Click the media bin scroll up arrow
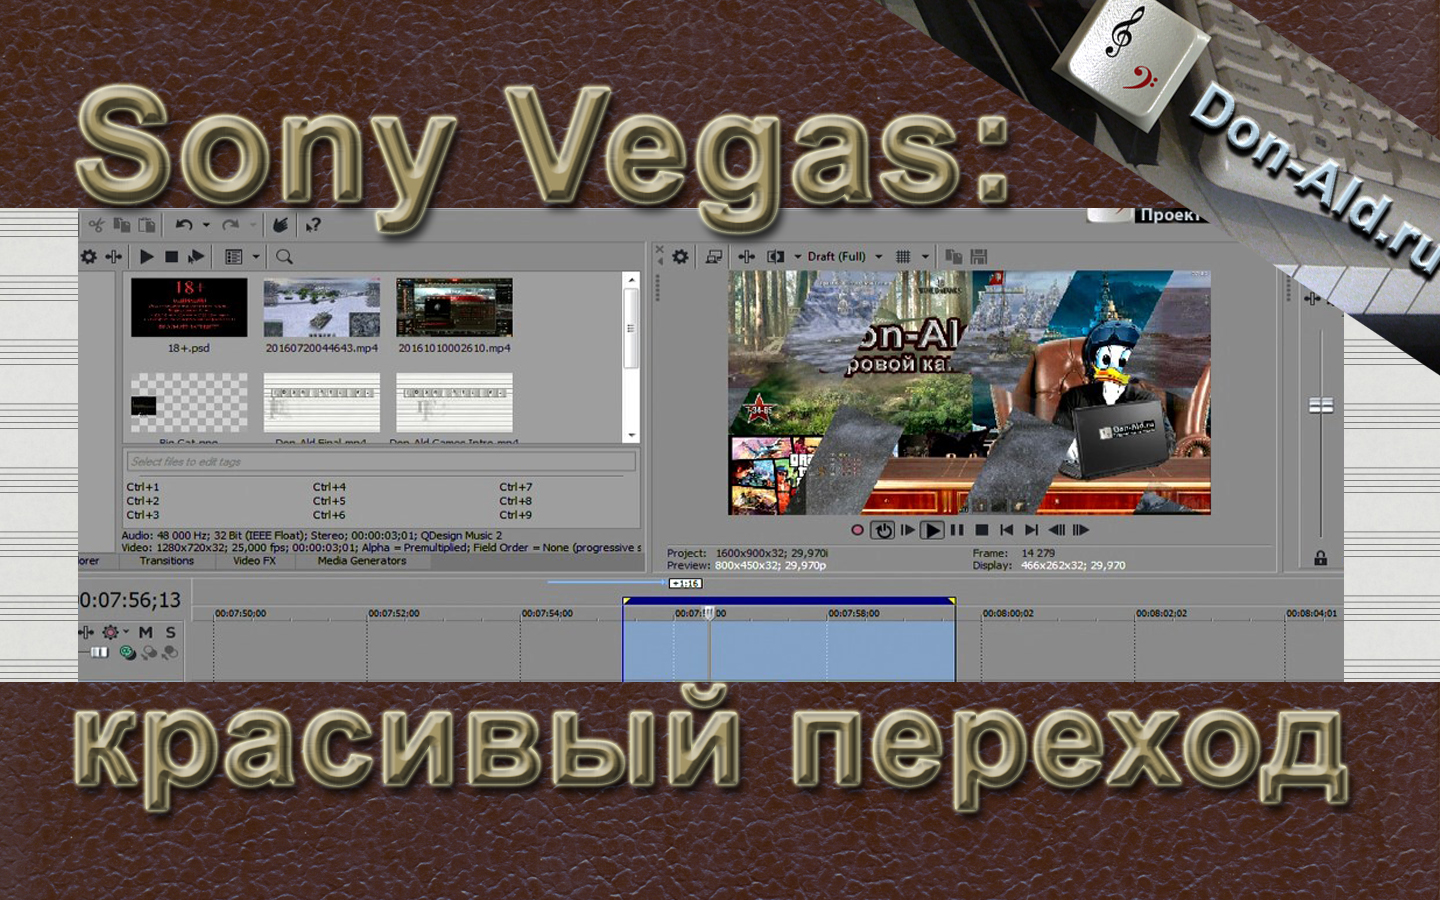 (630, 279)
